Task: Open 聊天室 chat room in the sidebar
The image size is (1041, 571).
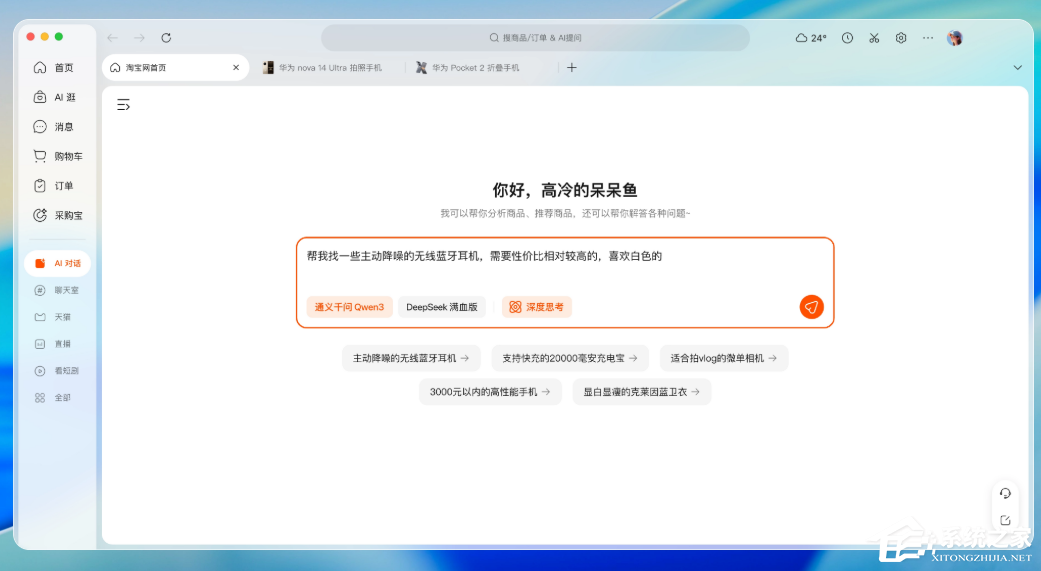Action: pyautogui.click(x=56, y=290)
